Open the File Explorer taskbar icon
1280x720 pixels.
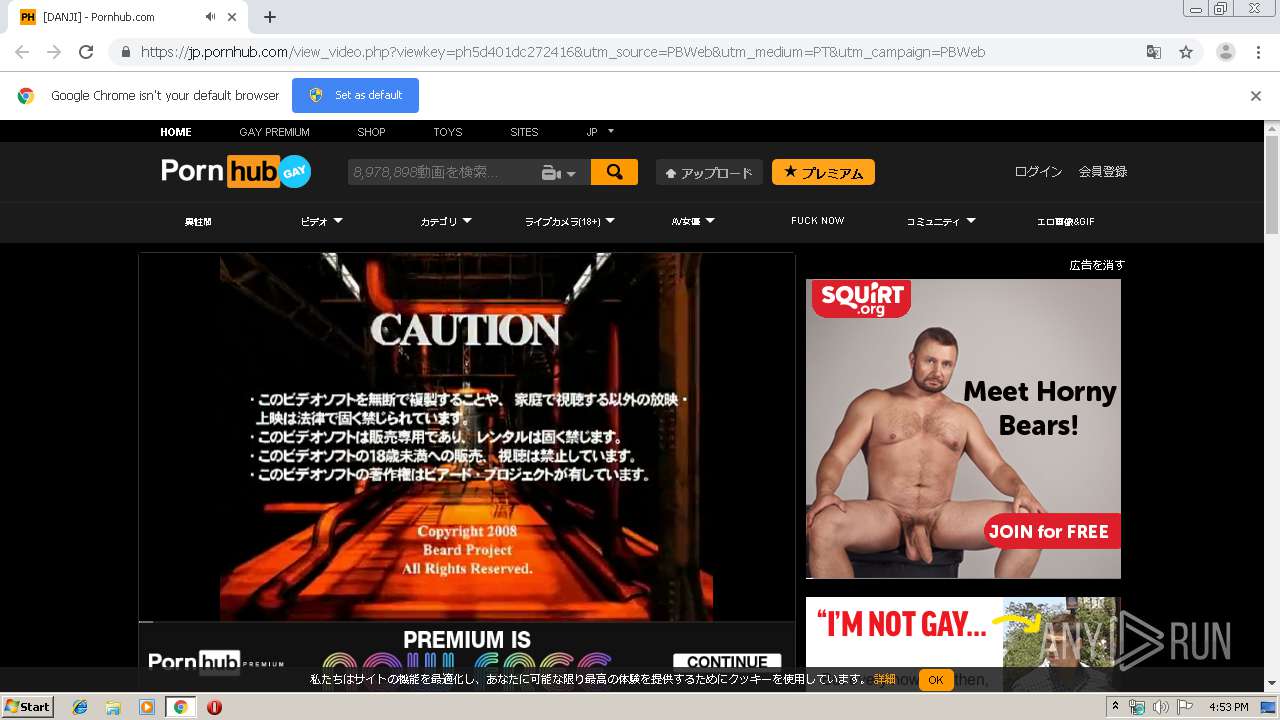tap(113, 707)
